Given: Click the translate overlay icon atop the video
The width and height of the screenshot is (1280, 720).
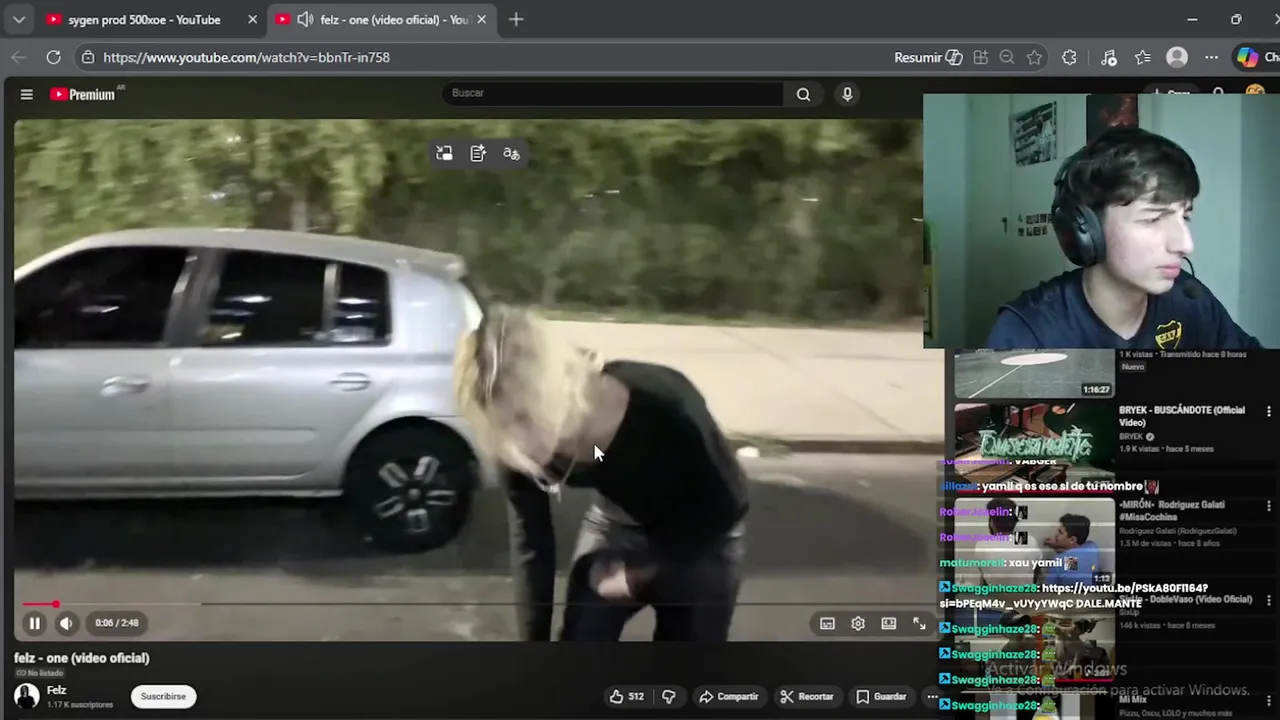Looking at the screenshot, I should [511, 153].
